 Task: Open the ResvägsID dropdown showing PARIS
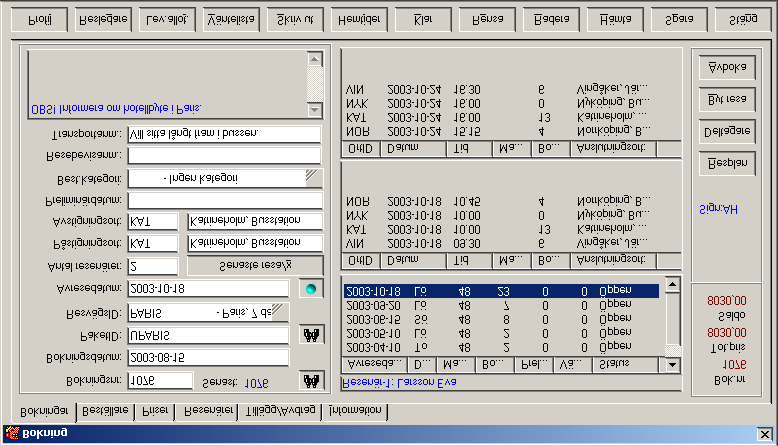pyautogui.click(x=280, y=312)
